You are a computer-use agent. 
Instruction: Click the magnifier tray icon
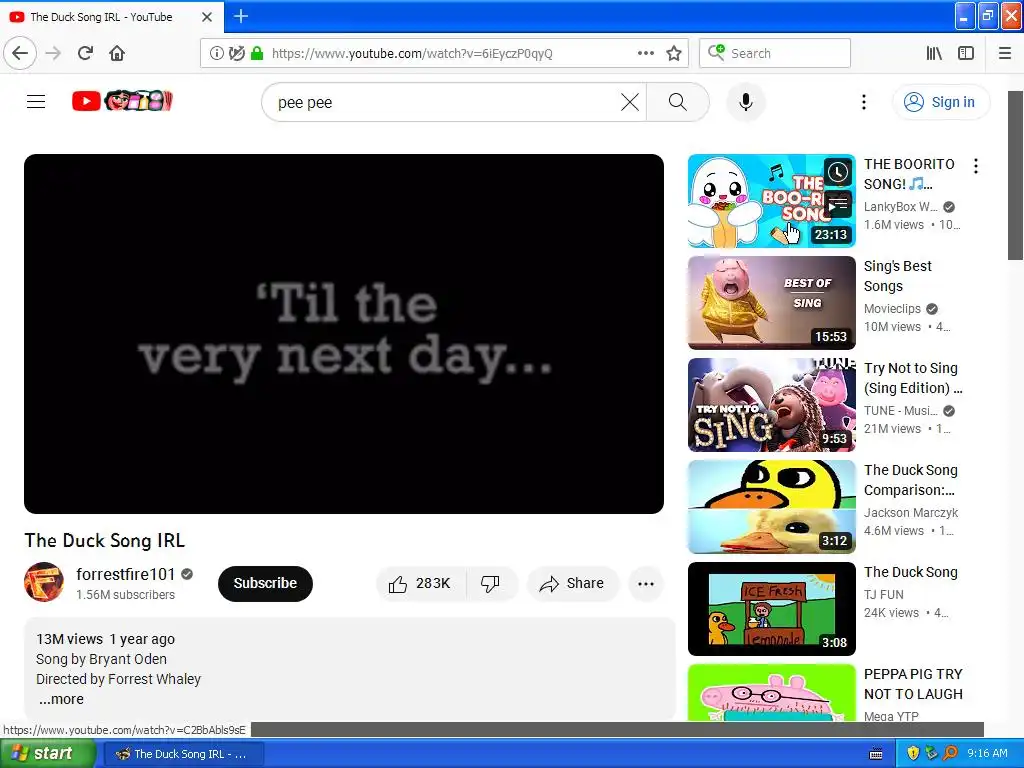pyautogui.click(x=950, y=754)
